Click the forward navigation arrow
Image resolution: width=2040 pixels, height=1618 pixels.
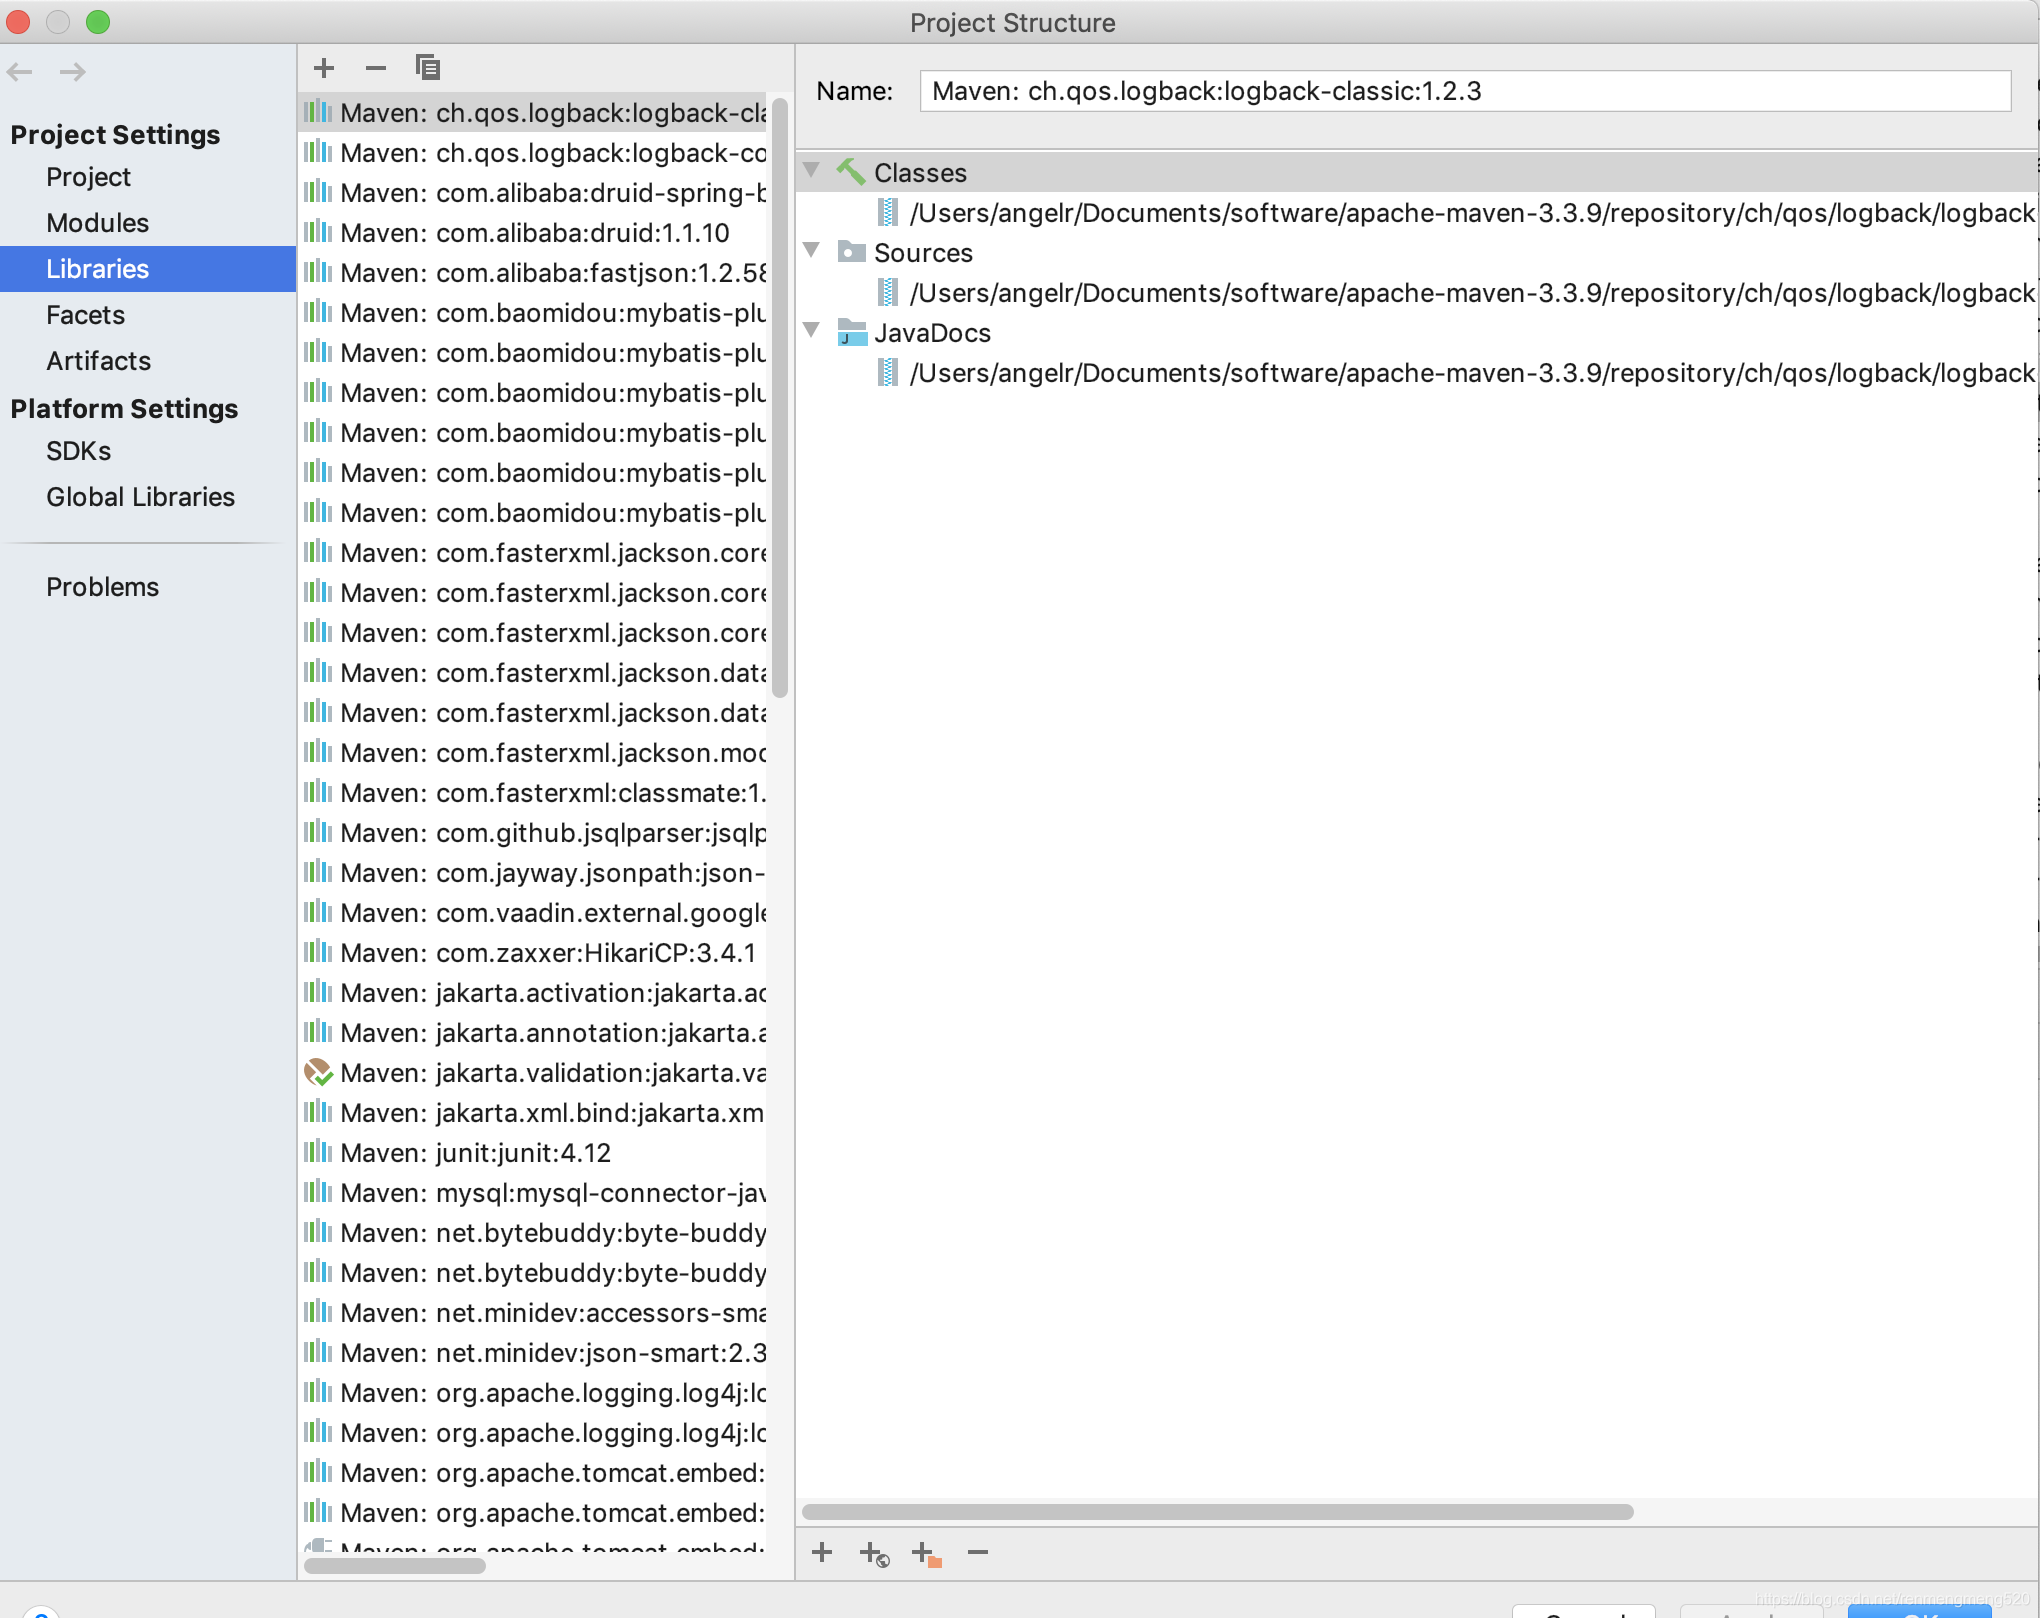pos(72,72)
